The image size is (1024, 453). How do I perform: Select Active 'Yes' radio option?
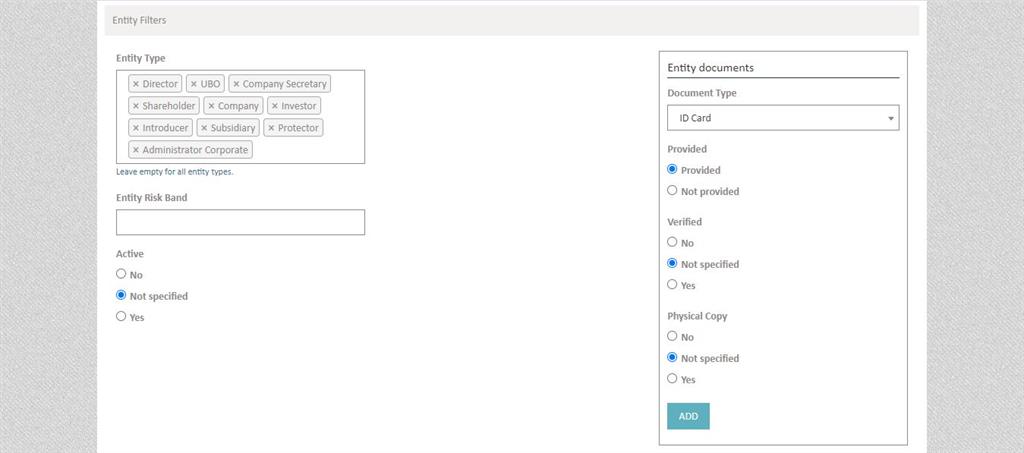[x=121, y=317]
